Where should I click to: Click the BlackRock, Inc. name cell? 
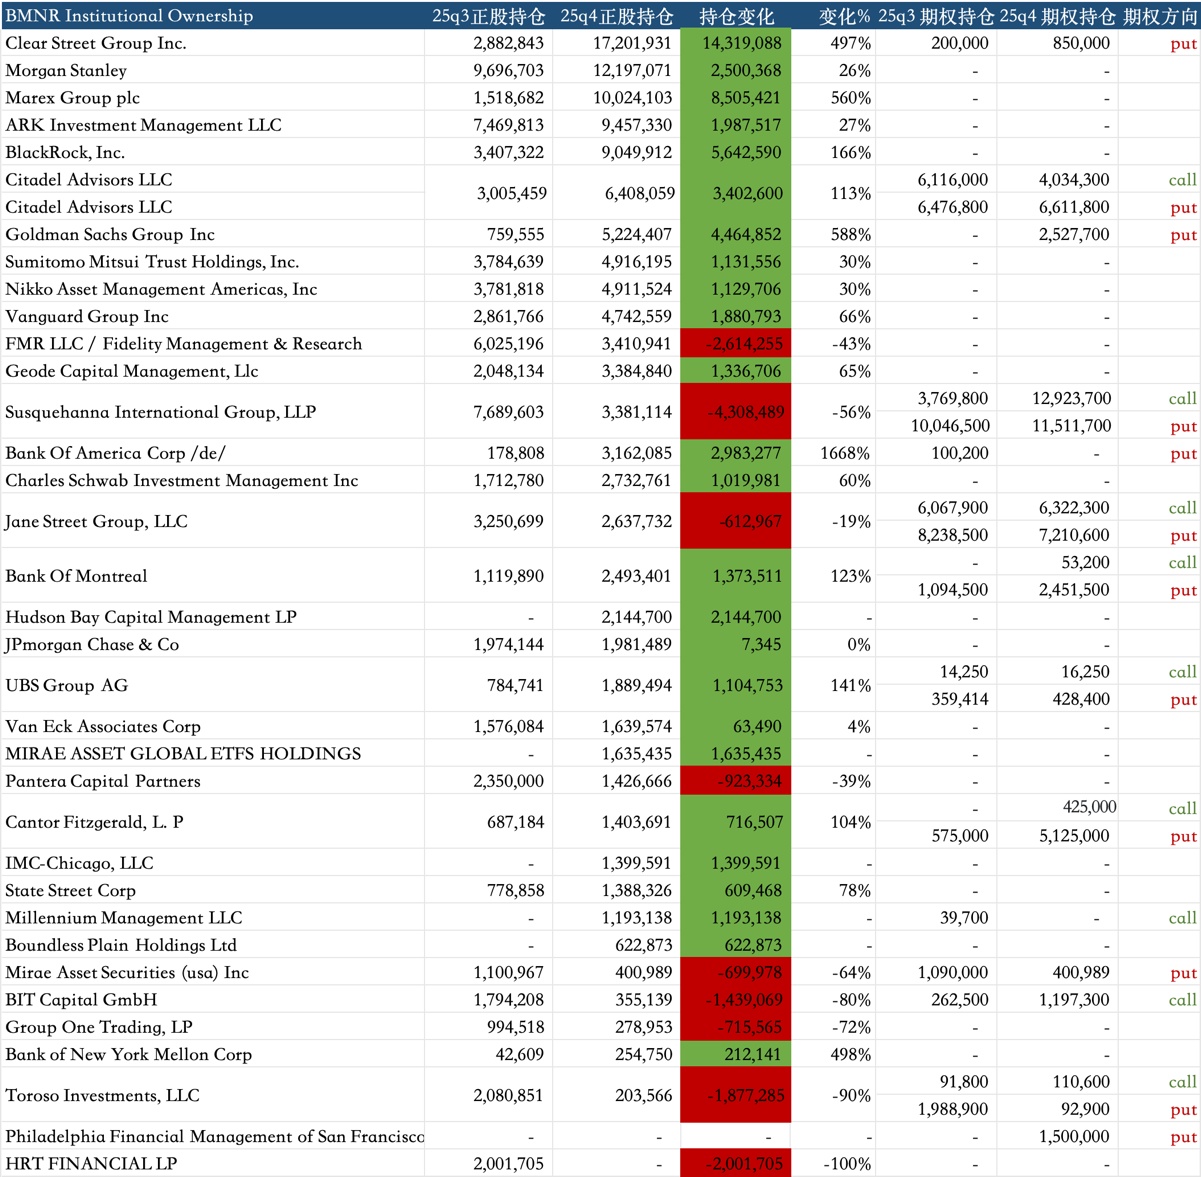(x=65, y=153)
